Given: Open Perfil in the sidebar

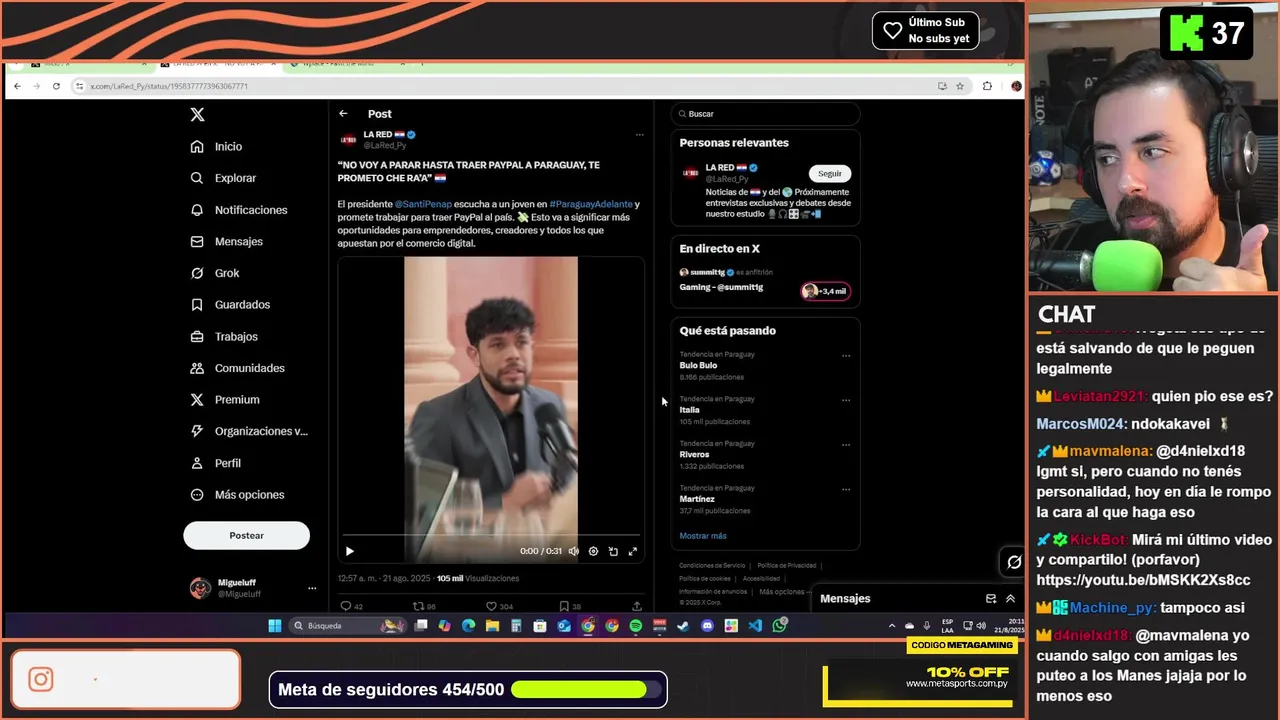Looking at the screenshot, I should click(216, 463).
